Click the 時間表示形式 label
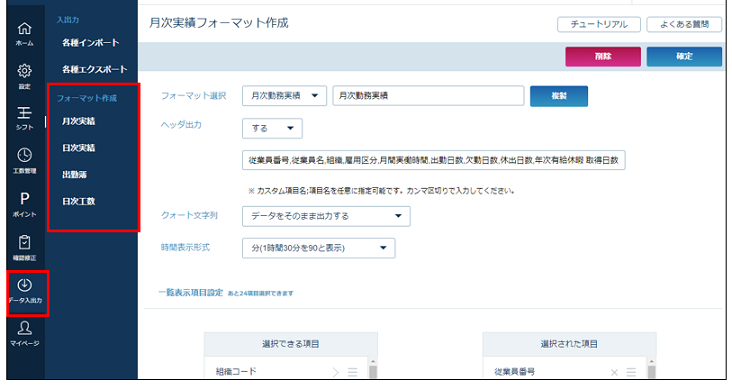Screen dimensions: 732x390 click(x=185, y=248)
